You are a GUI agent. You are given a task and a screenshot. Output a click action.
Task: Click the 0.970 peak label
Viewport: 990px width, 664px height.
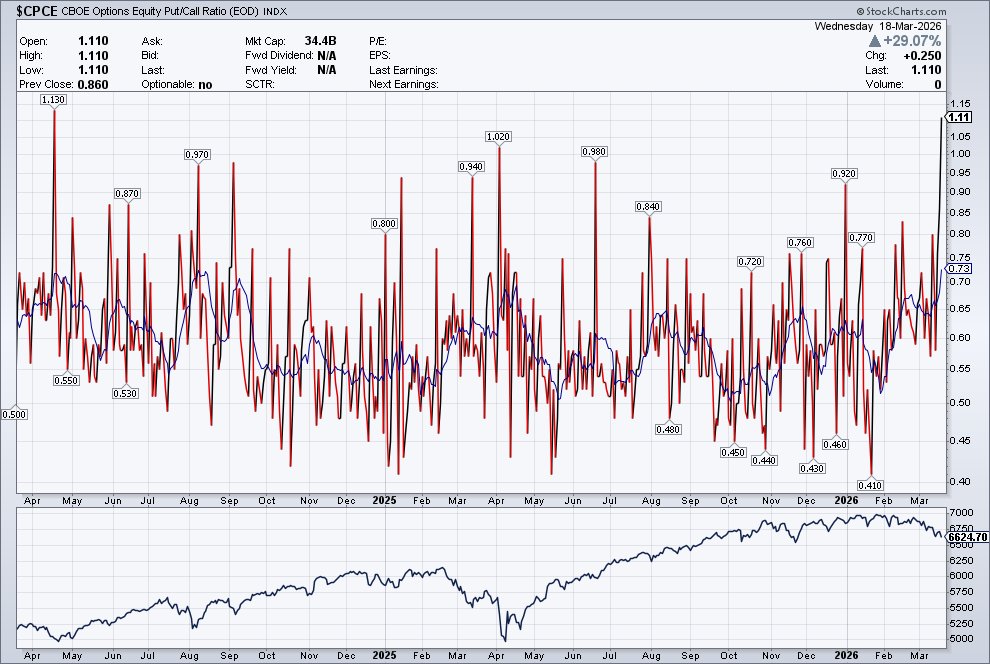pyautogui.click(x=197, y=155)
